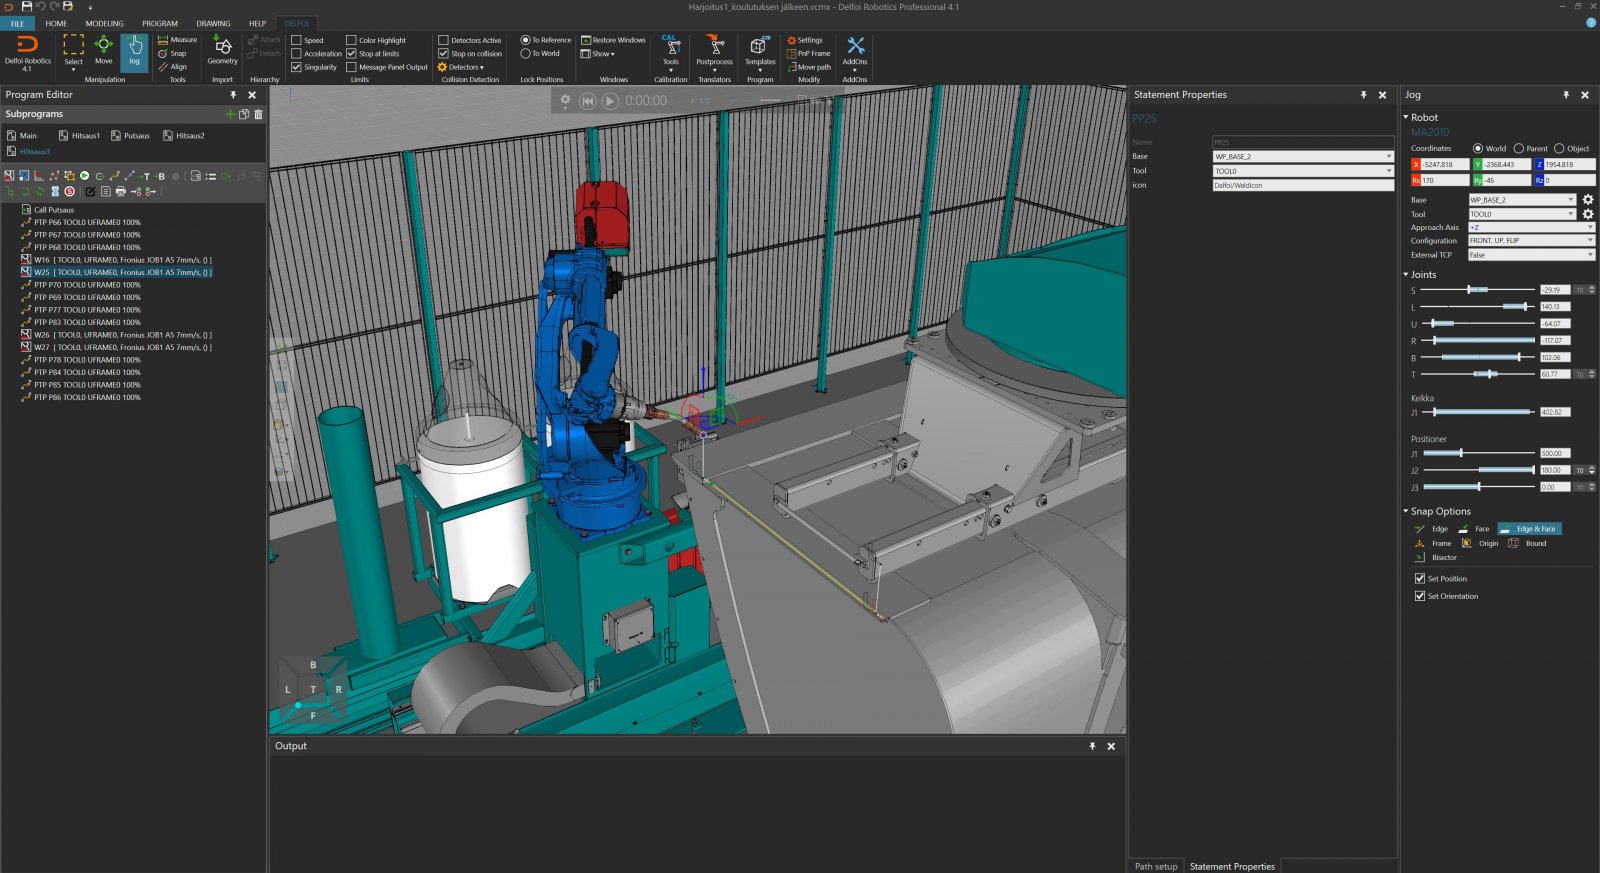This screenshot has height=873, width=1600.
Task: Click the gear icon next to Base
Action: (x=1587, y=200)
